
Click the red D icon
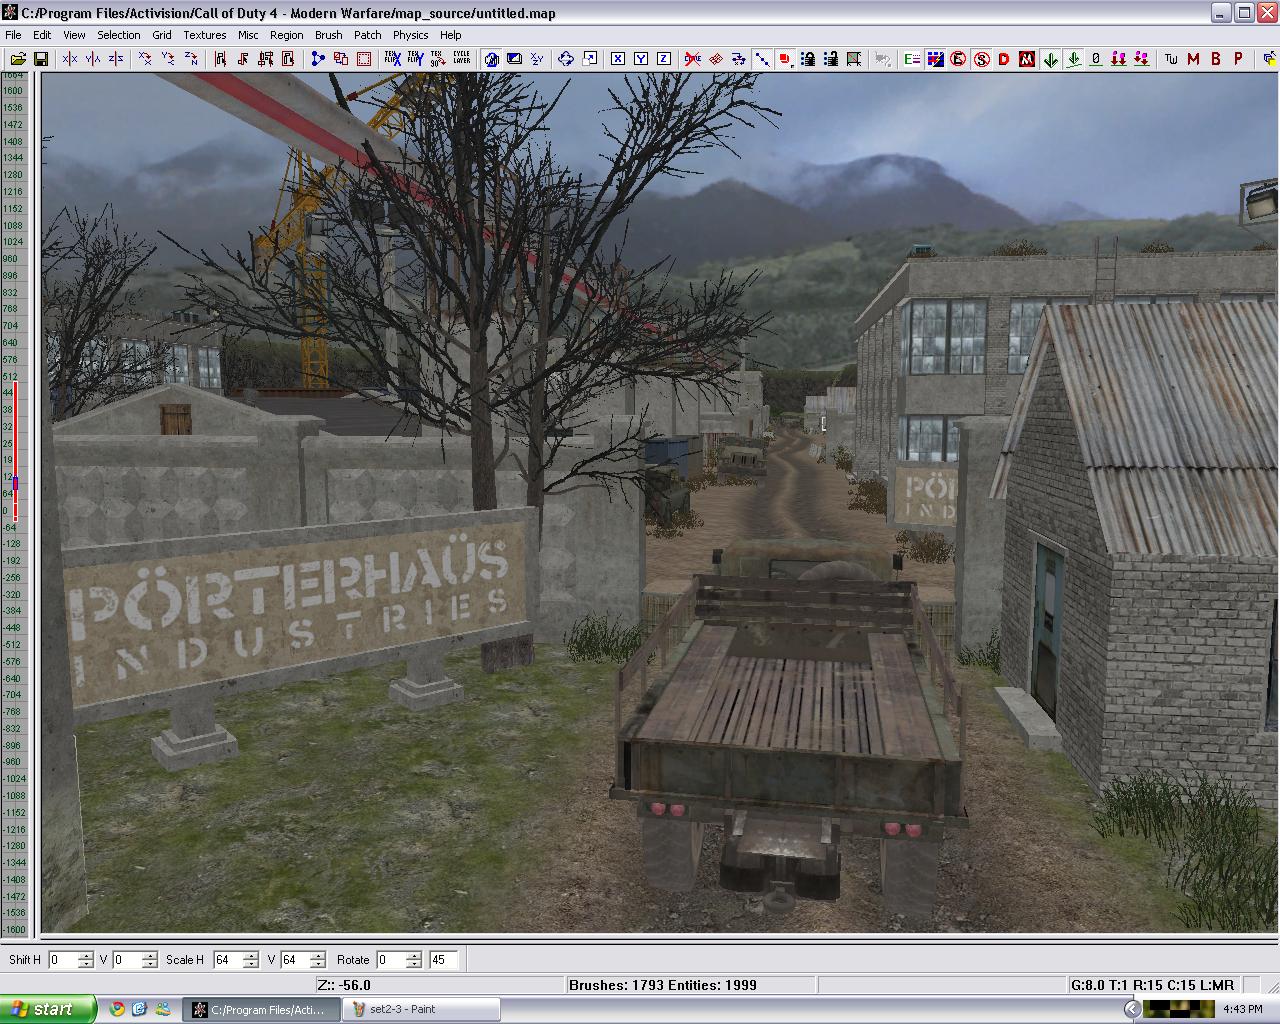tap(1004, 59)
